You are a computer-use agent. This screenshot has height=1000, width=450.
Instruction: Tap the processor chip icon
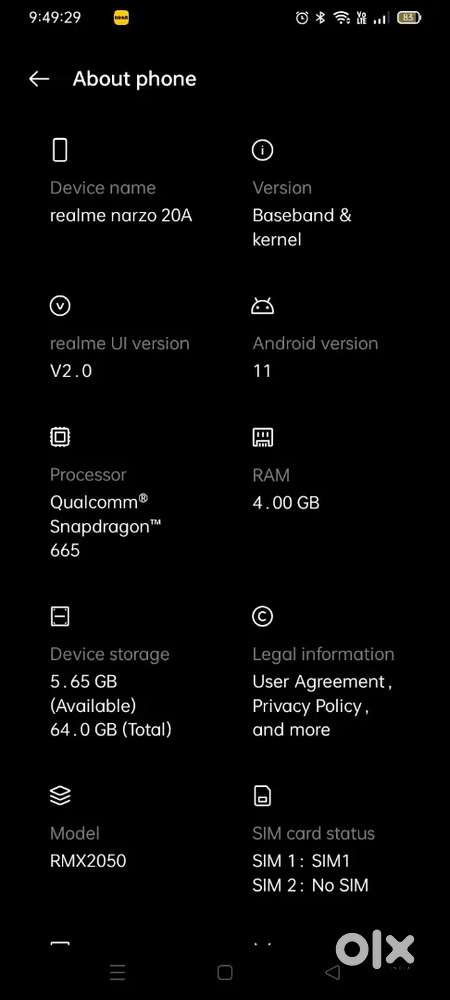60,438
